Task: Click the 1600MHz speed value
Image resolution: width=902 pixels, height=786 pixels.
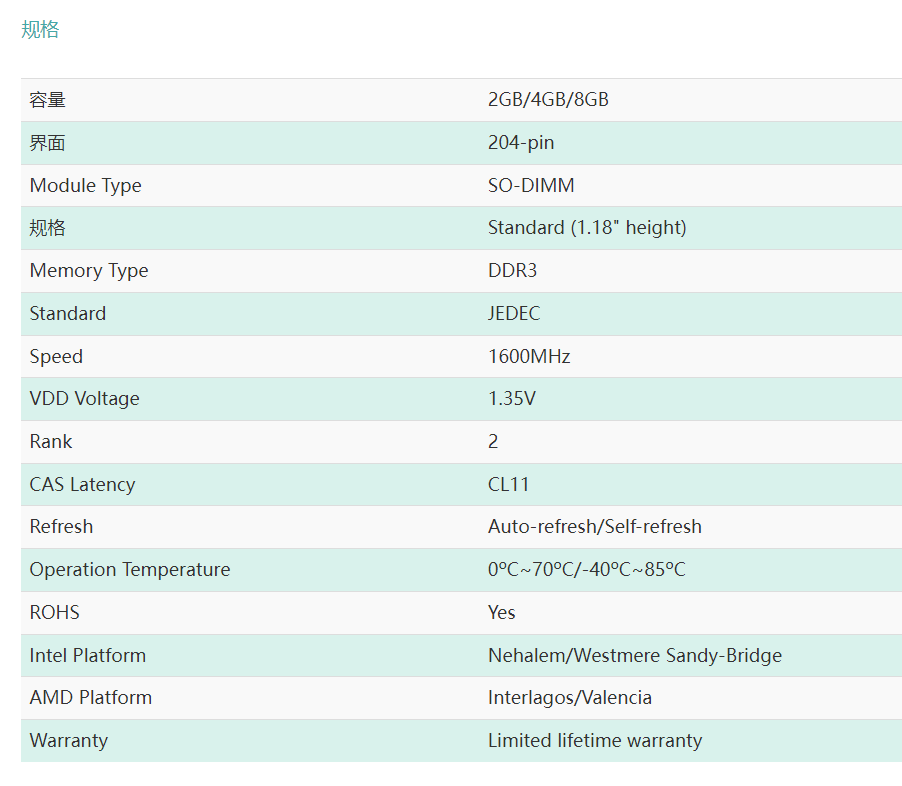Action: click(x=529, y=356)
